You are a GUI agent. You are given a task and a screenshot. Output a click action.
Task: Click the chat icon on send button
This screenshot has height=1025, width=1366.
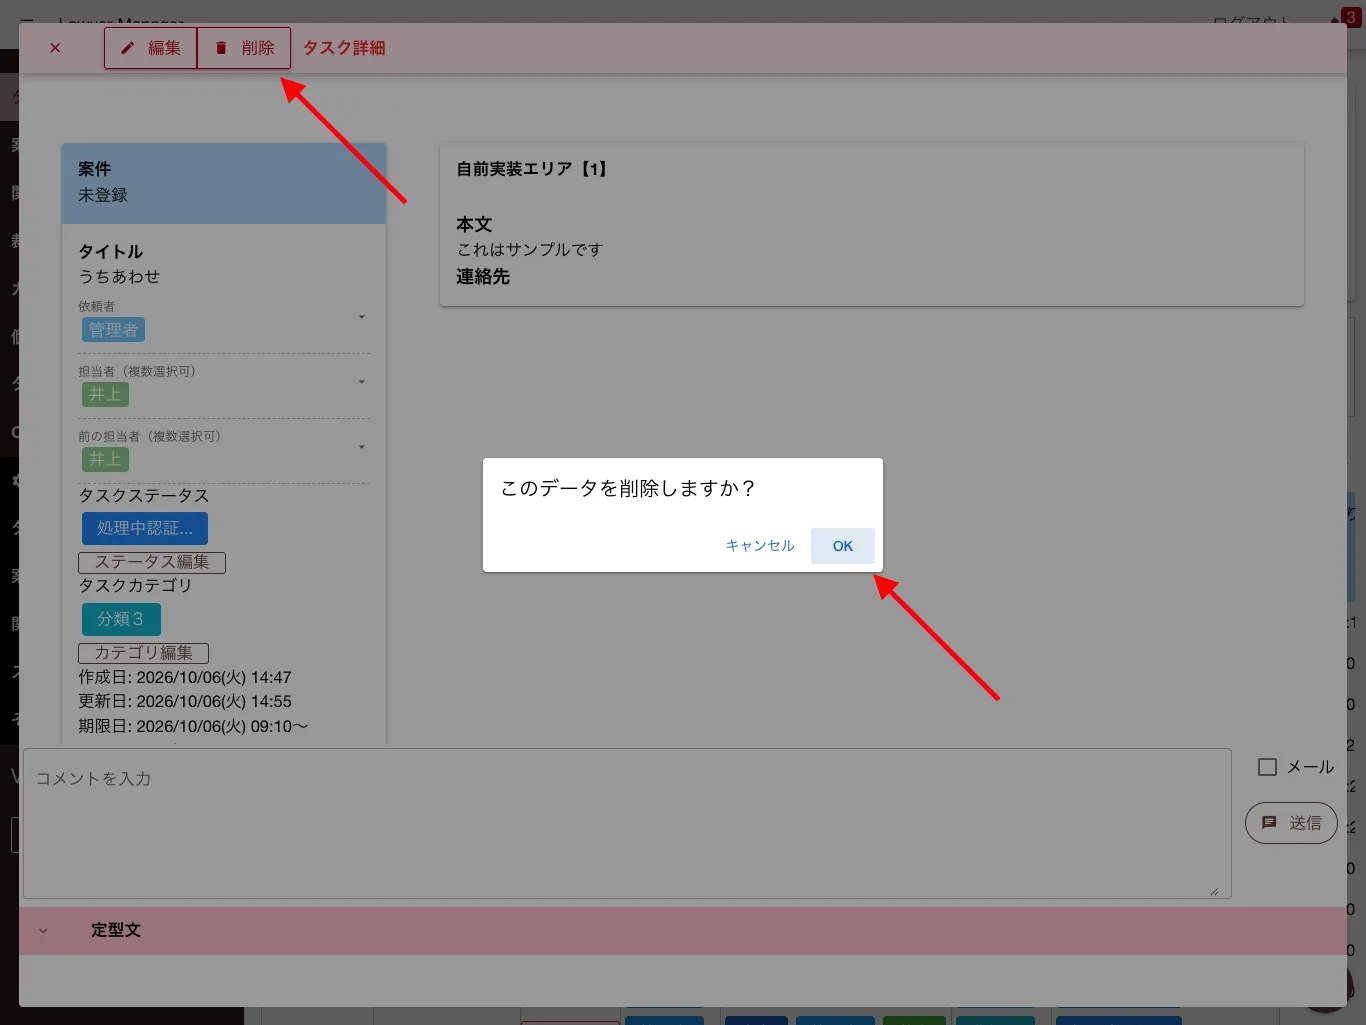coord(1269,823)
